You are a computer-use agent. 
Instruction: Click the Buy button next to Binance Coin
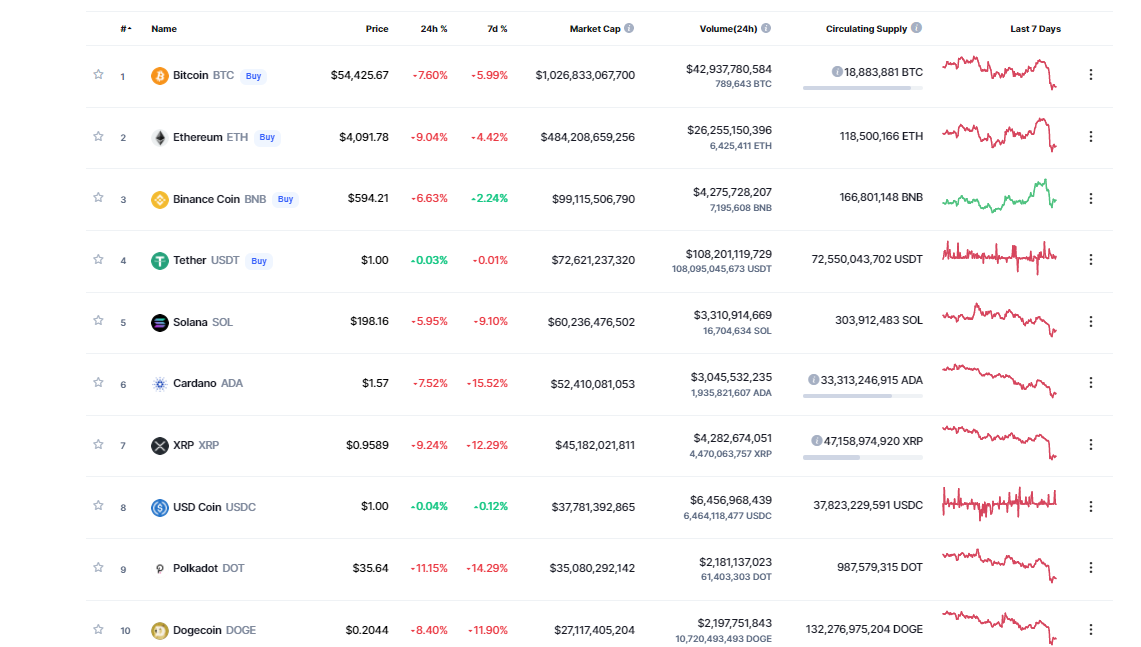285,199
